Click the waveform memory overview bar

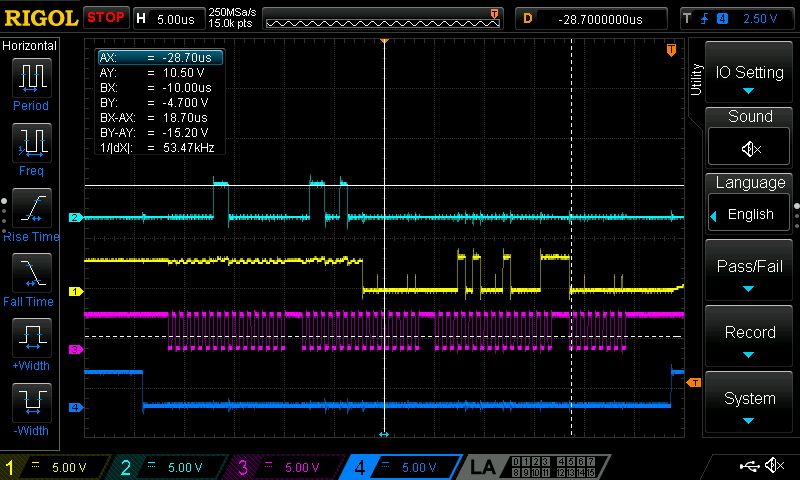[x=383, y=19]
